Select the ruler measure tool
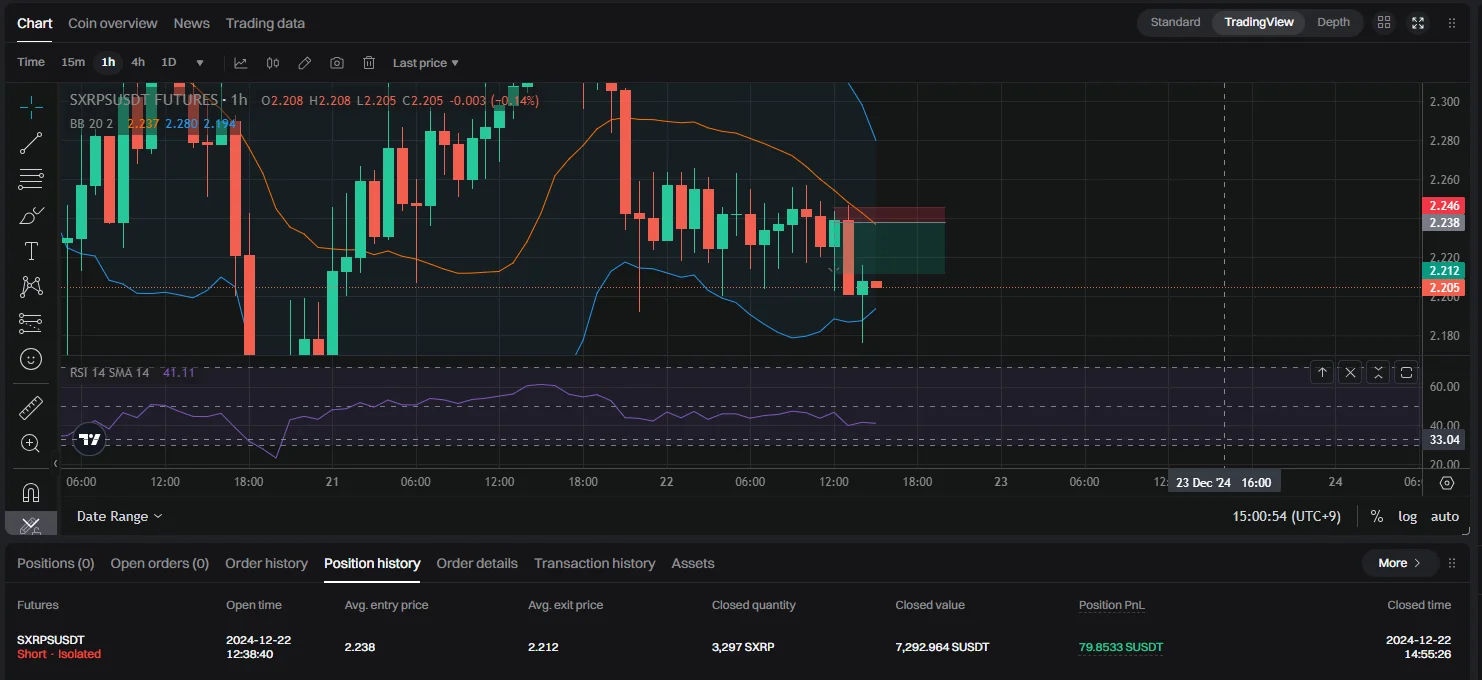The width and height of the screenshot is (1482, 680). click(31, 407)
